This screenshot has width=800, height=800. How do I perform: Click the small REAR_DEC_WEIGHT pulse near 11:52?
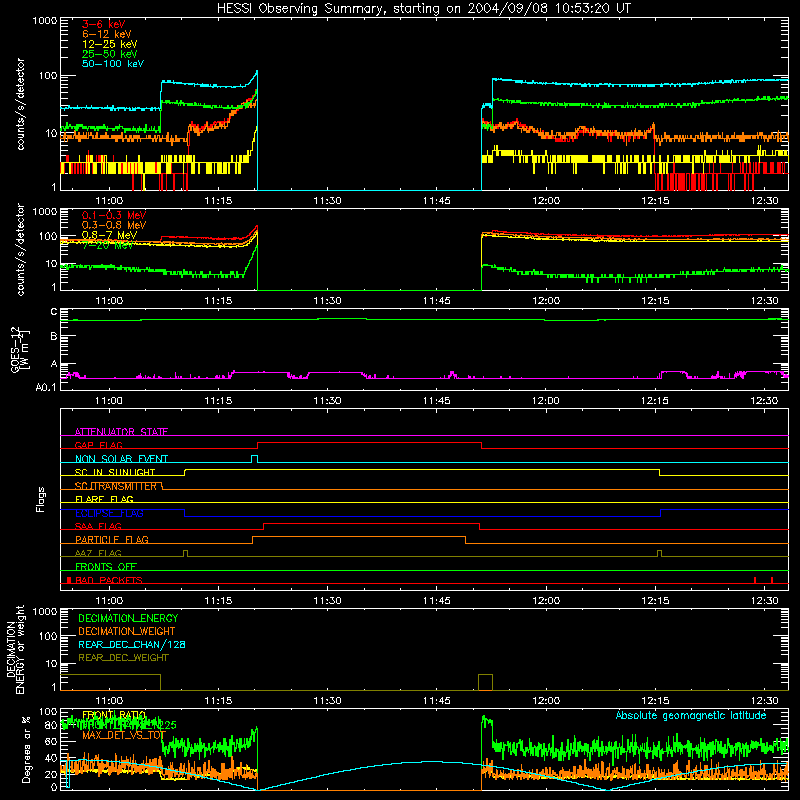485,683
